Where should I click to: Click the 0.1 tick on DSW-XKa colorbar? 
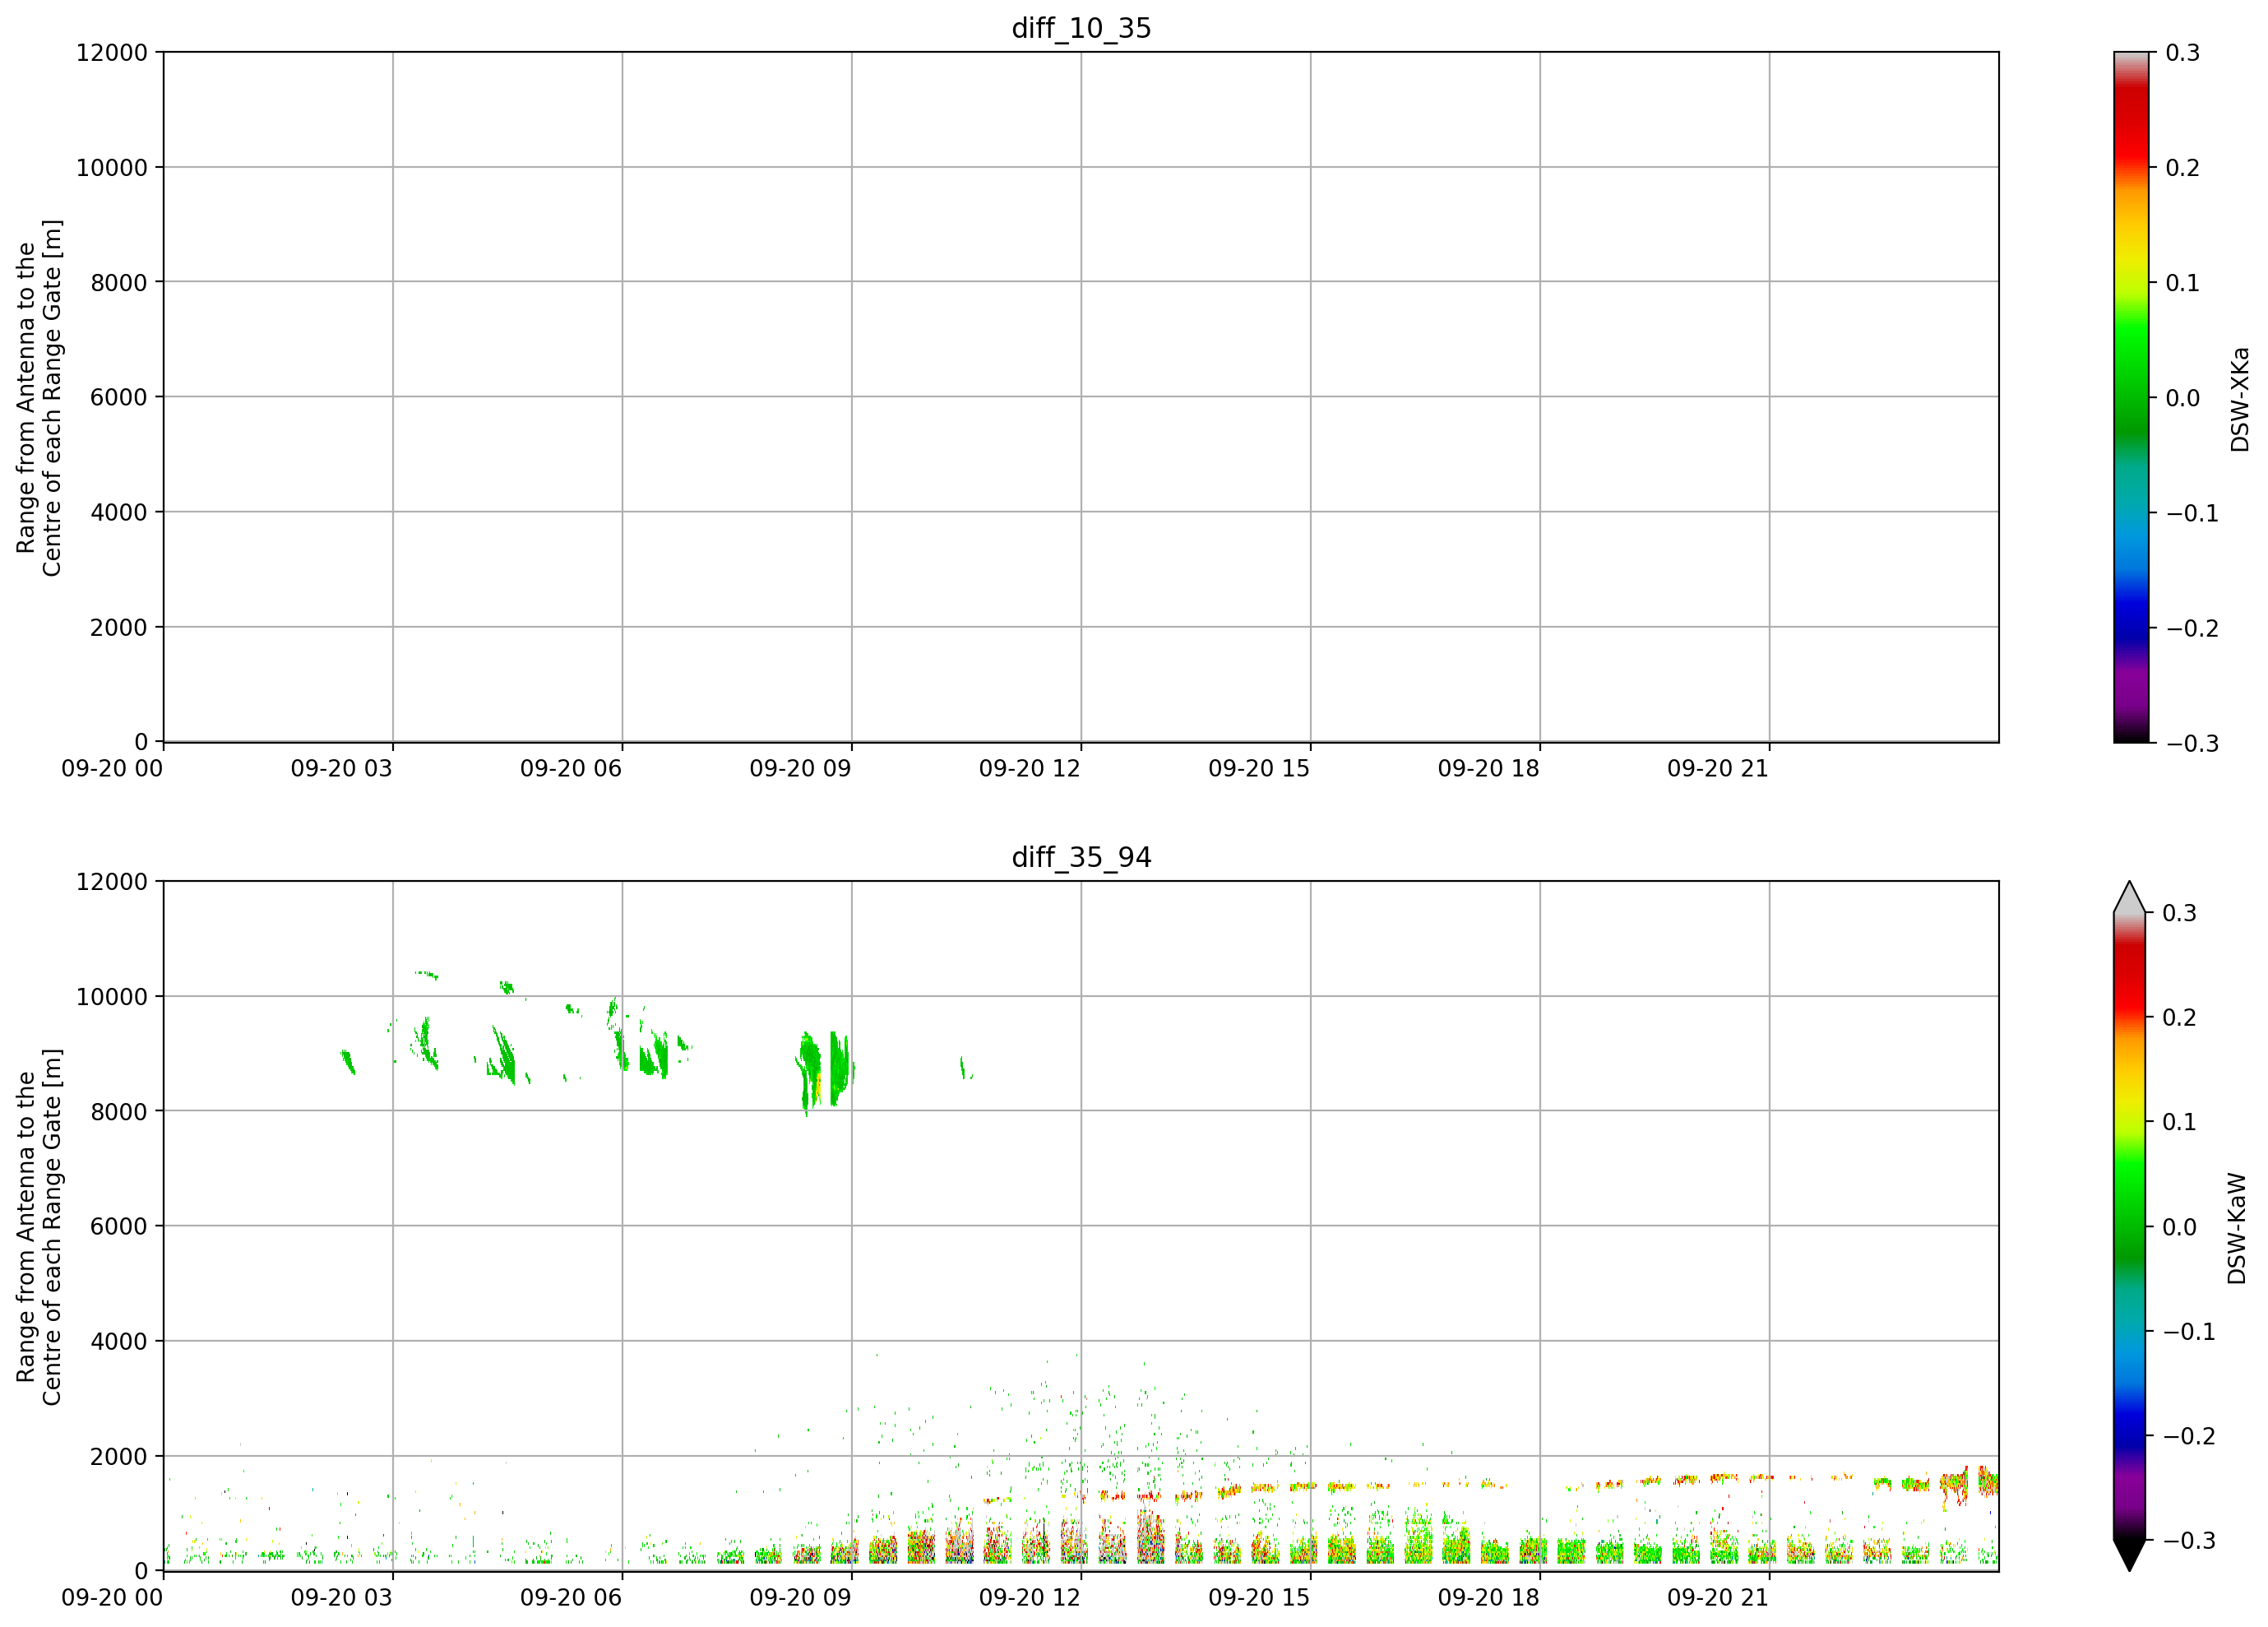[x=2183, y=283]
